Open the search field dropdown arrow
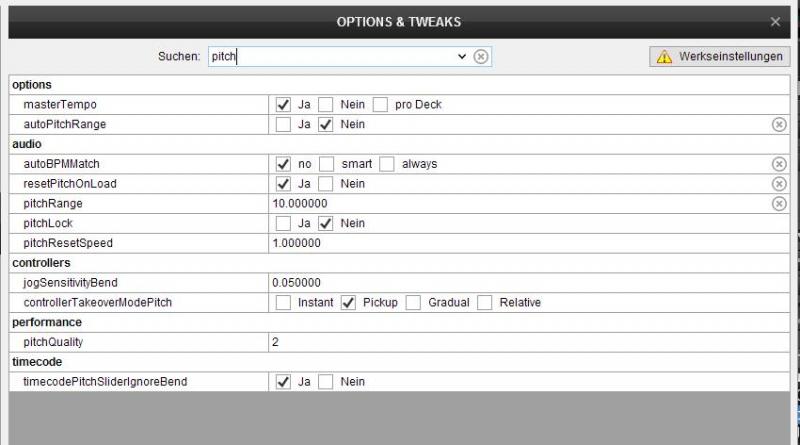 [x=462, y=56]
